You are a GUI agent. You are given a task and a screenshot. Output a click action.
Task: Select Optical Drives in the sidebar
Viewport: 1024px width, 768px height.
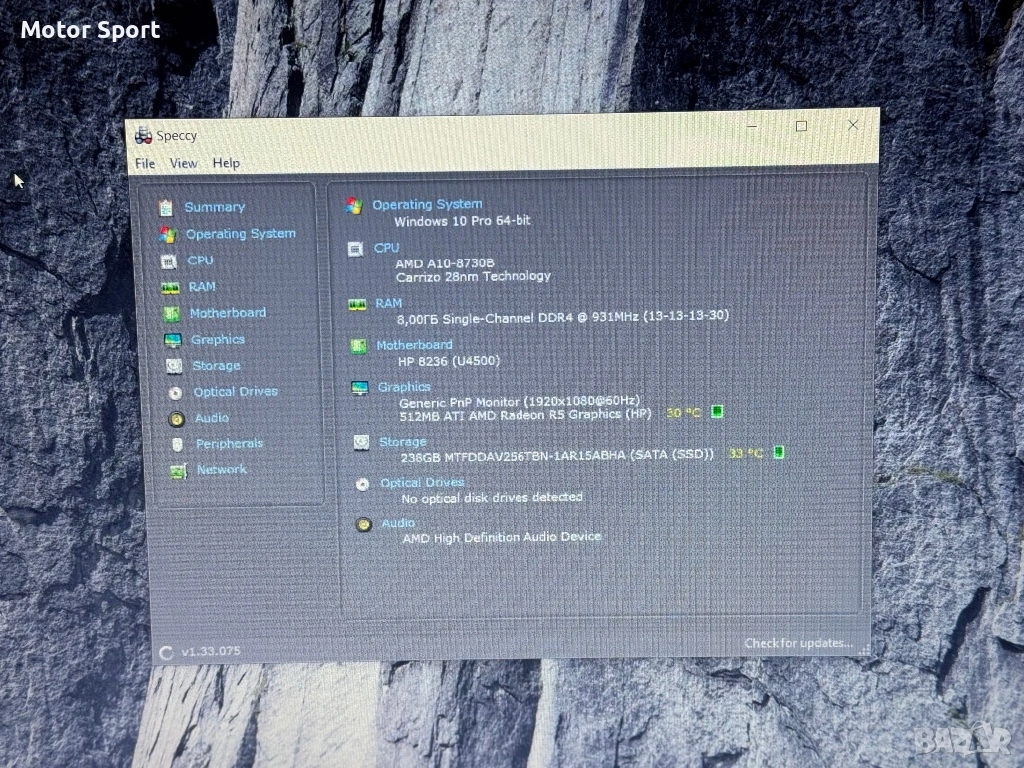235,392
